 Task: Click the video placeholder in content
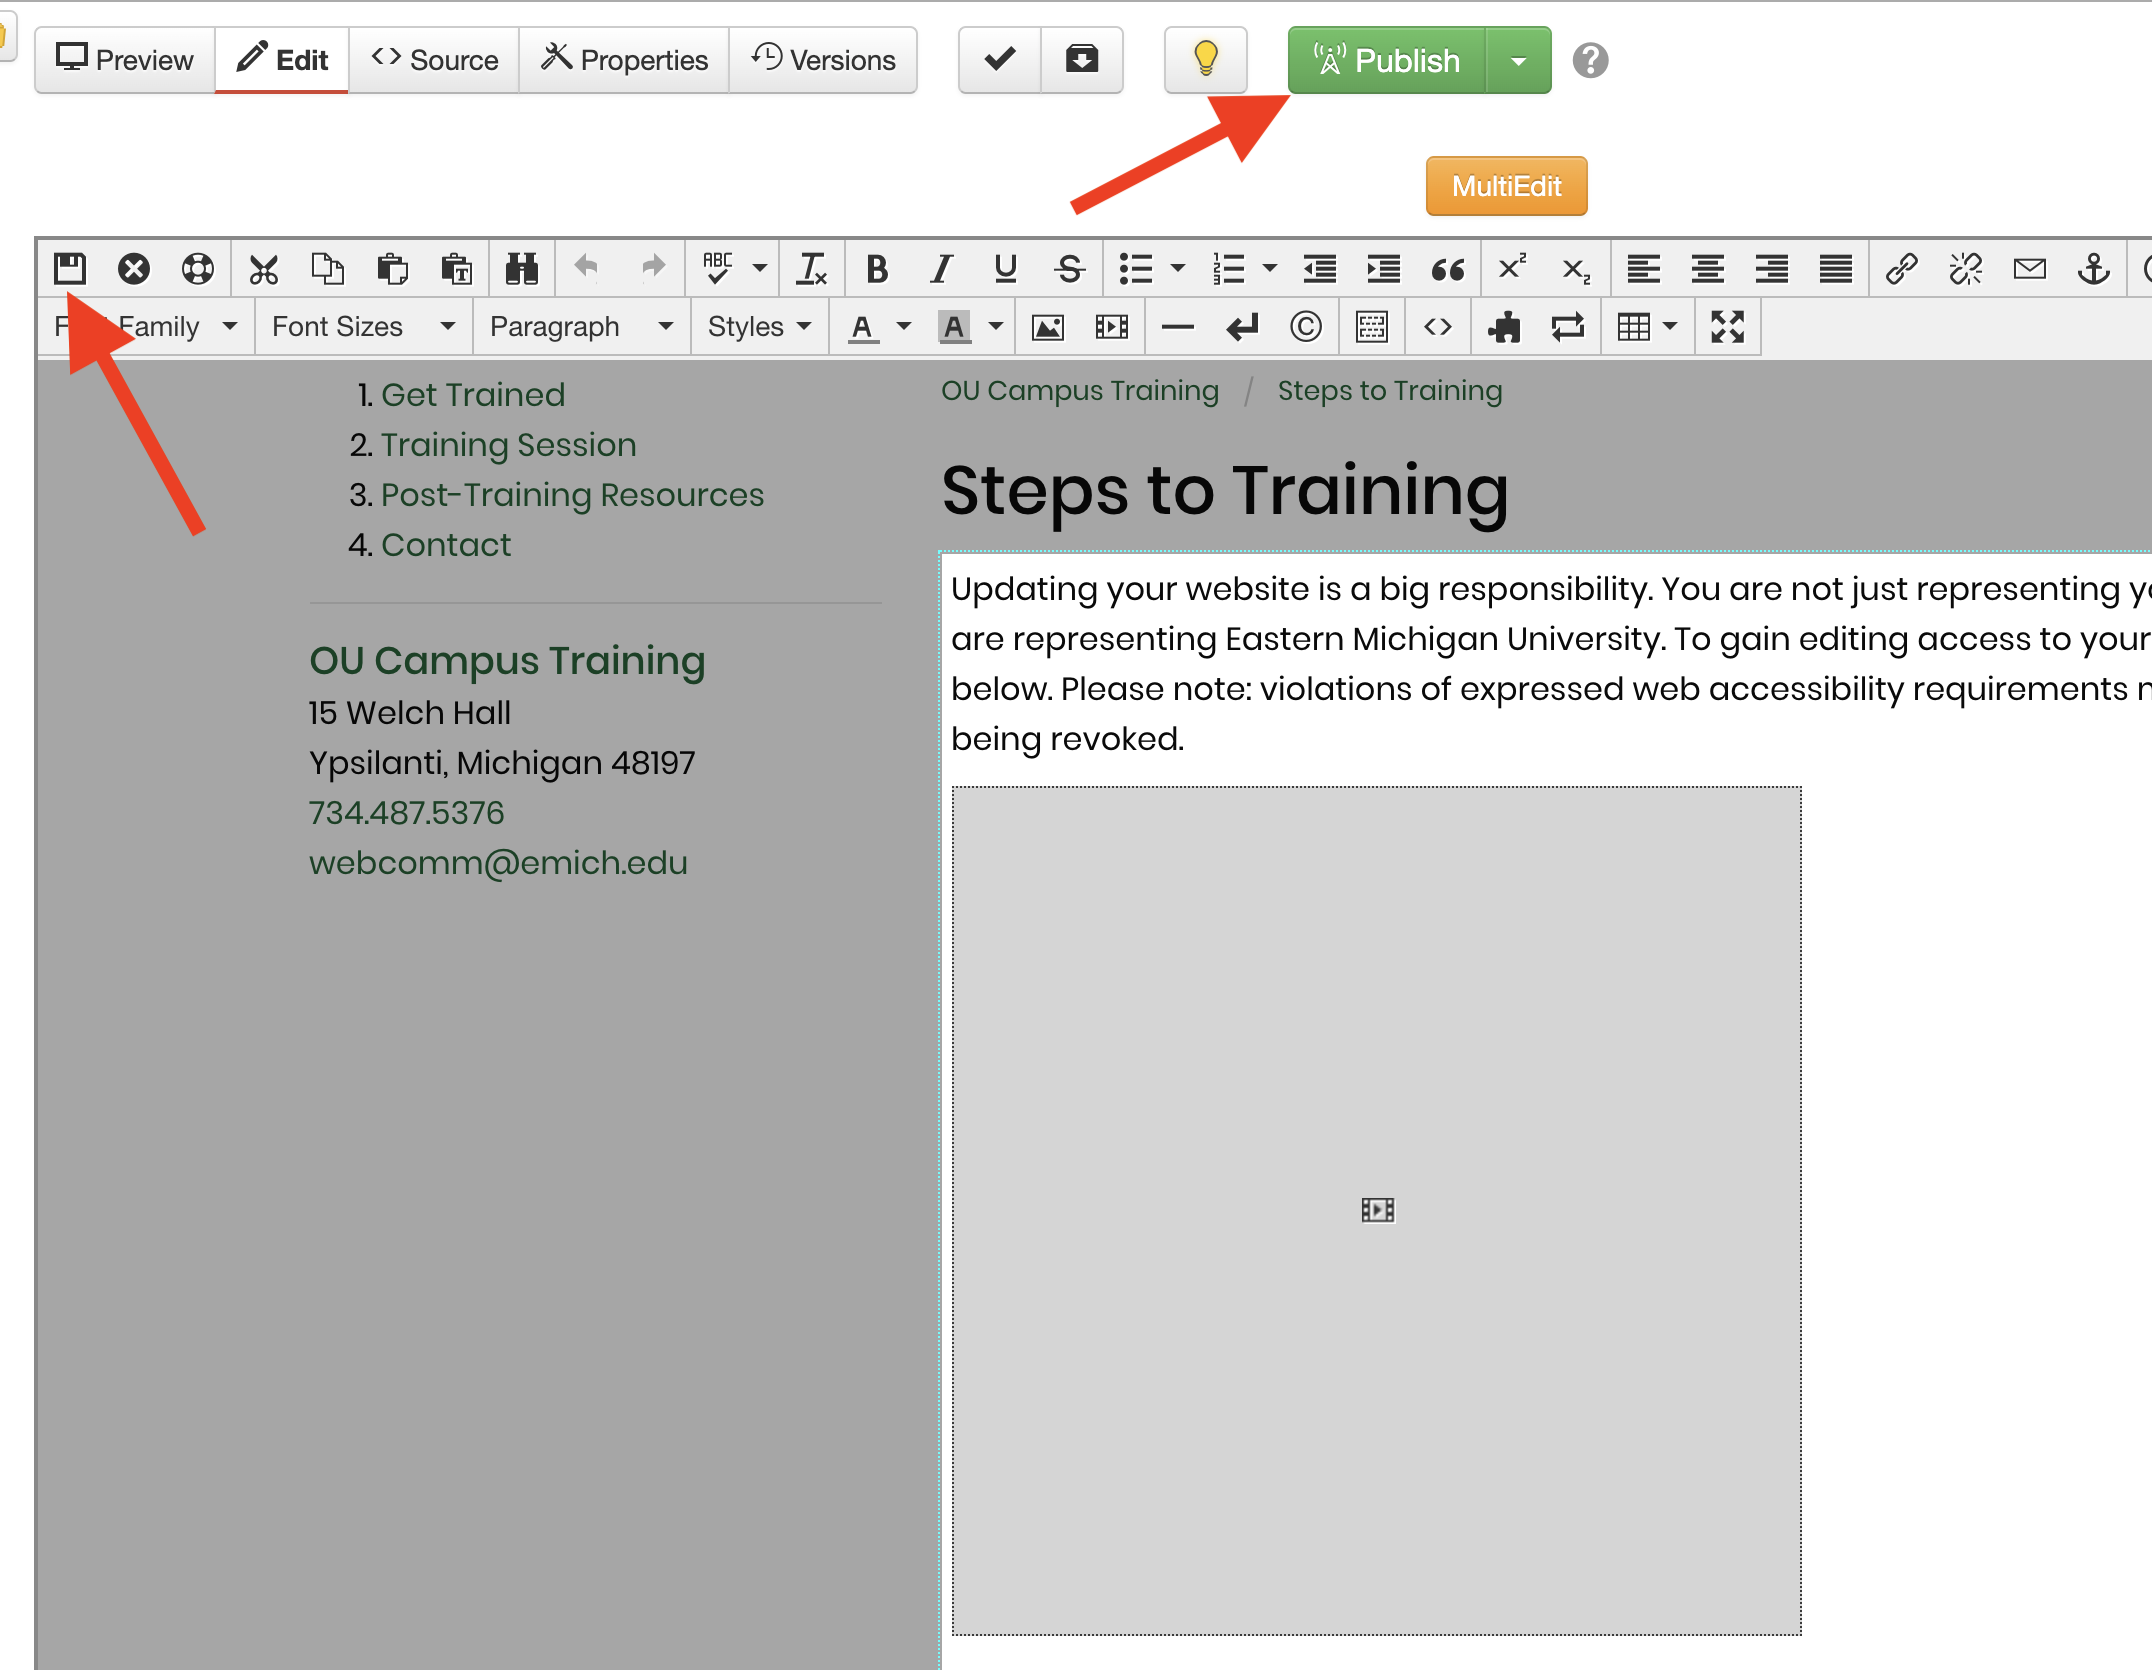pyautogui.click(x=1377, y=1211)
